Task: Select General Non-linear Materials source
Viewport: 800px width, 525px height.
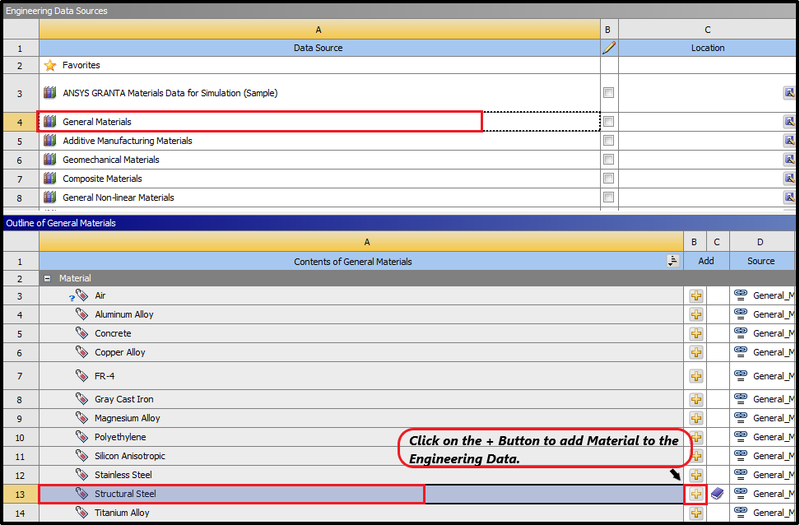Action: [320, 197]
